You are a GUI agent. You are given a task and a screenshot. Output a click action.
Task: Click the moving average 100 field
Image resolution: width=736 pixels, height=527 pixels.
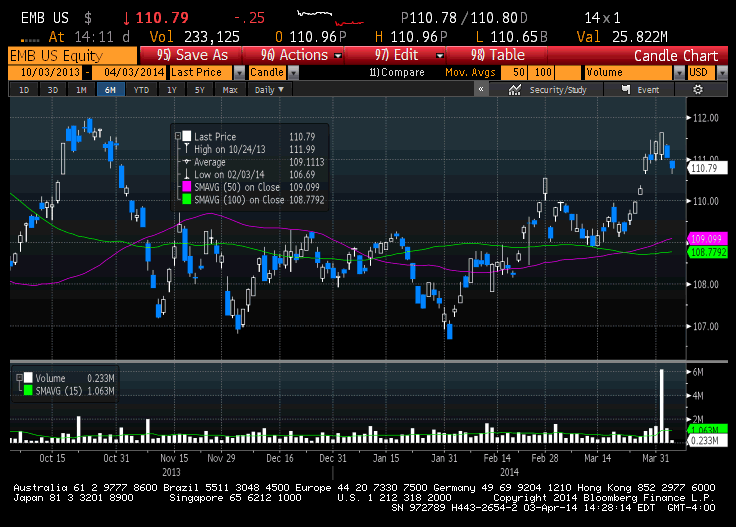(541, 72)
